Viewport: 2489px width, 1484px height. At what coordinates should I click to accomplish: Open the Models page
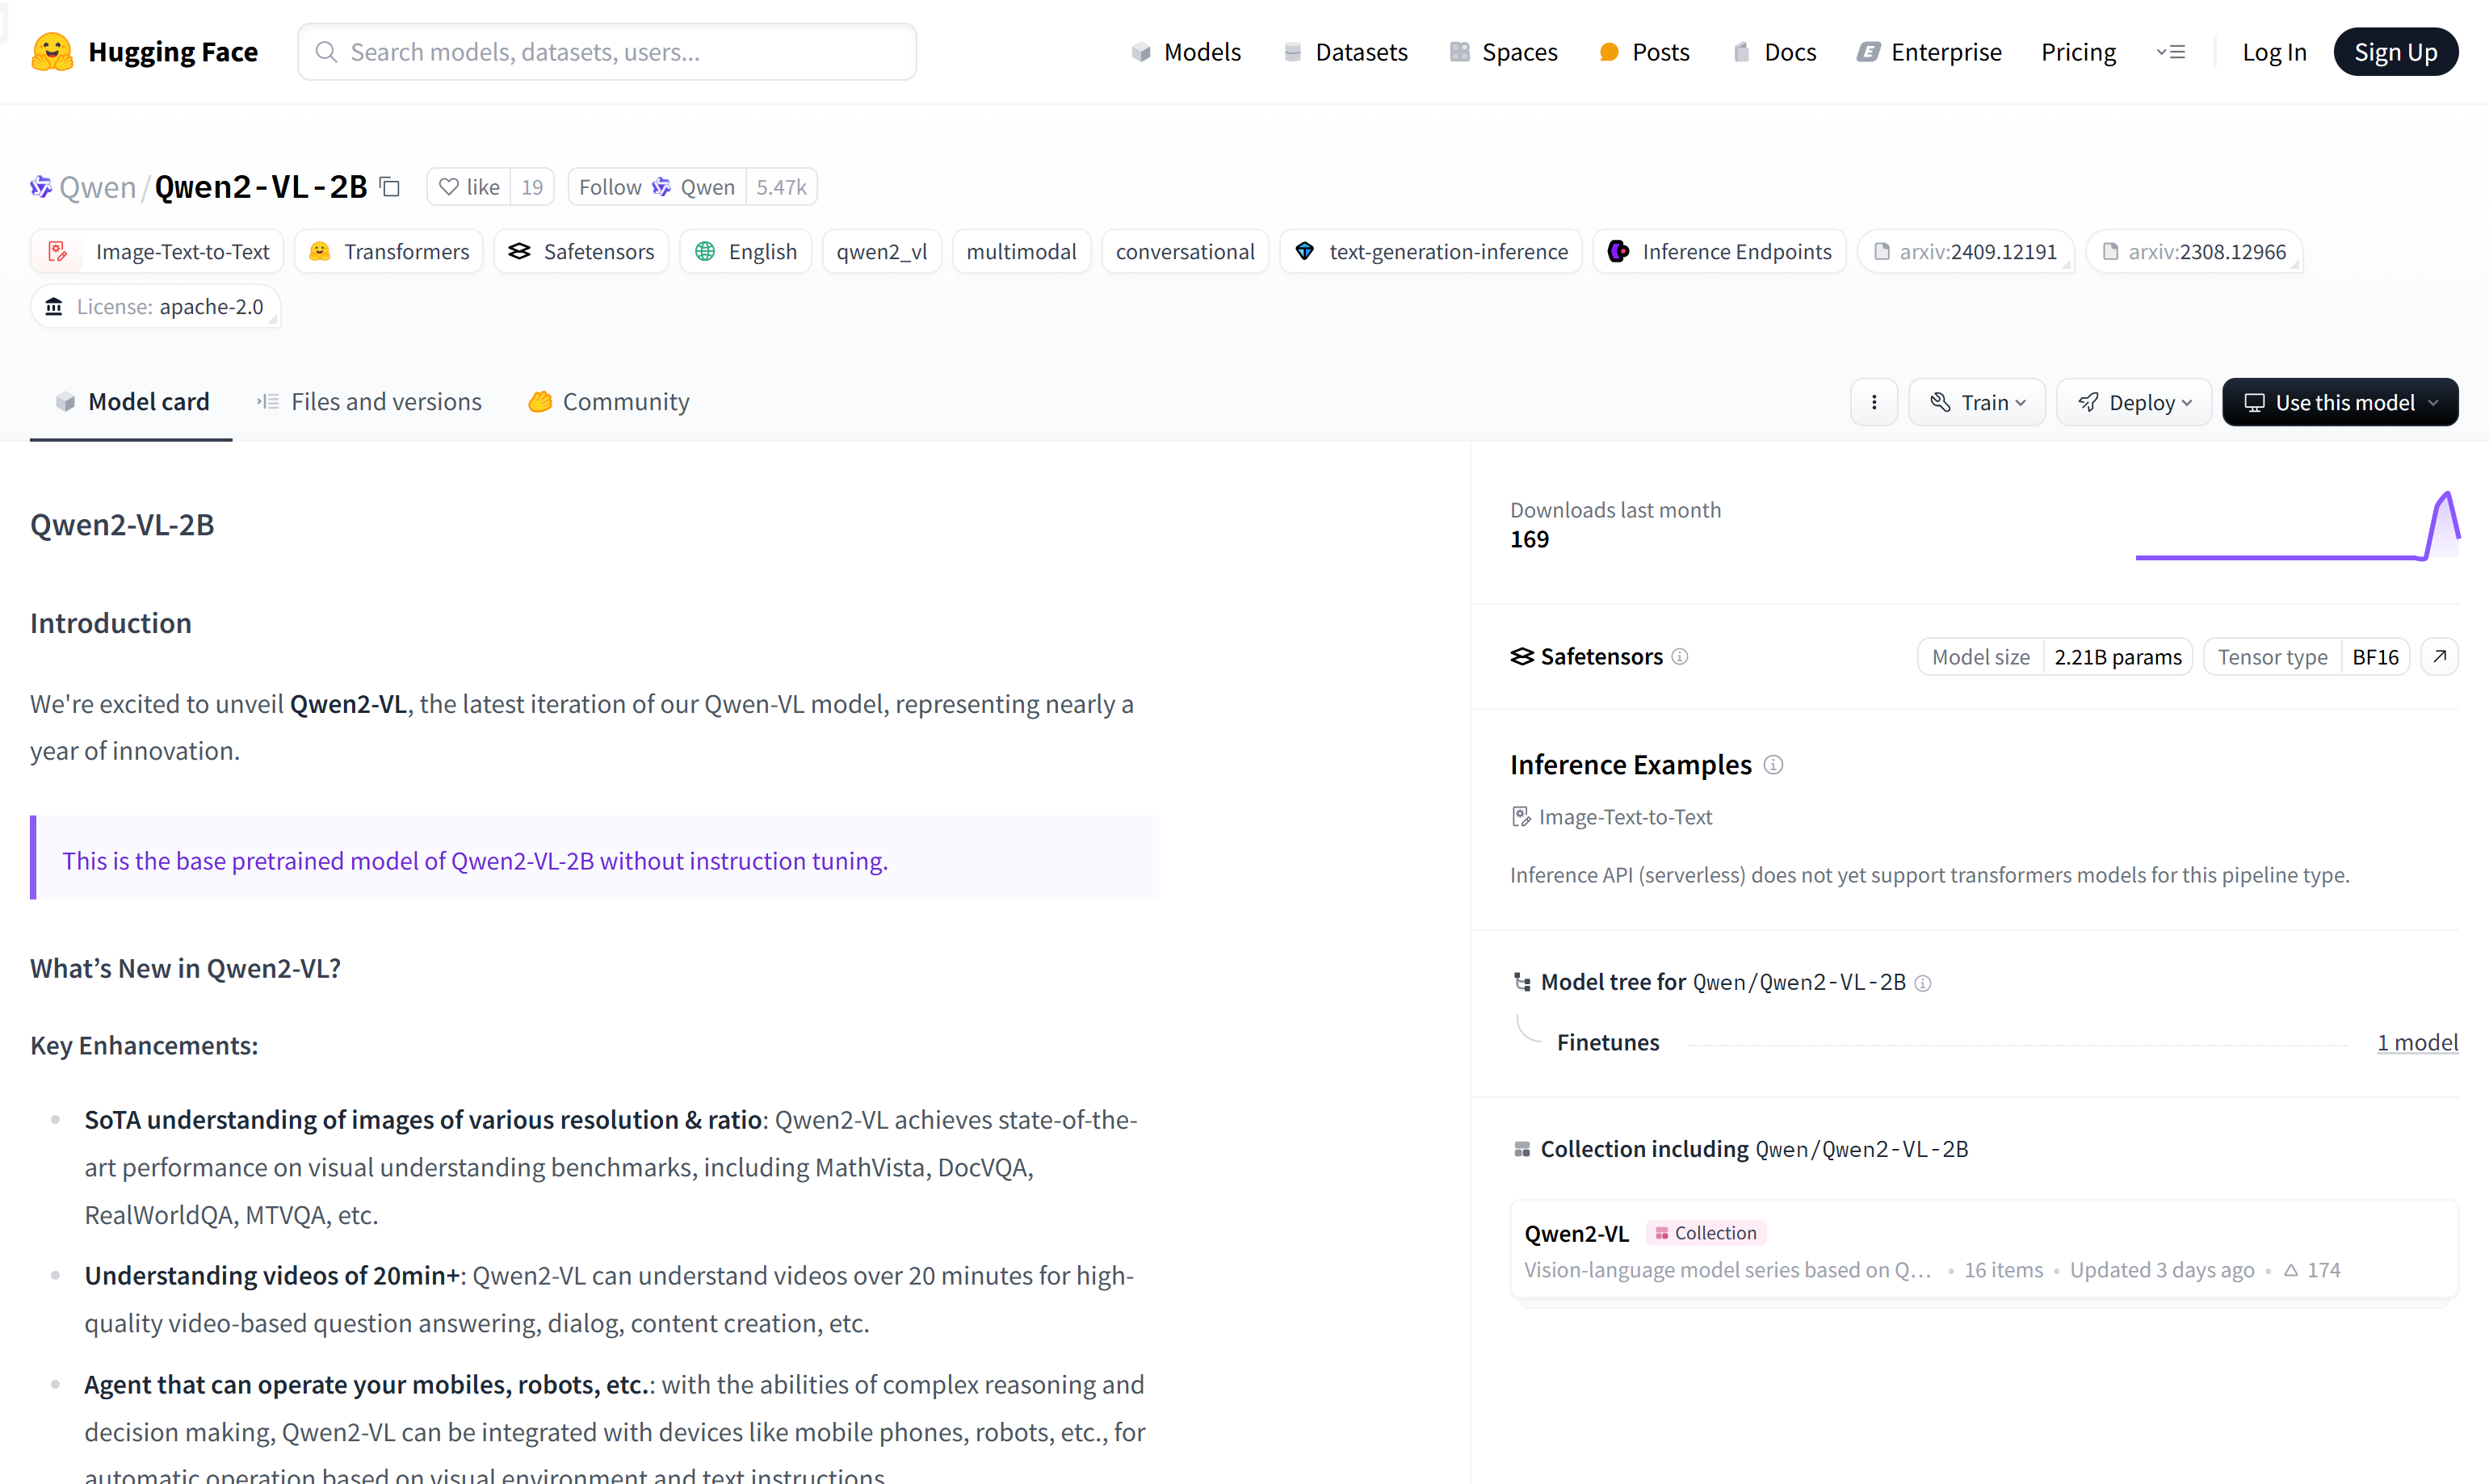point(1186,52)
